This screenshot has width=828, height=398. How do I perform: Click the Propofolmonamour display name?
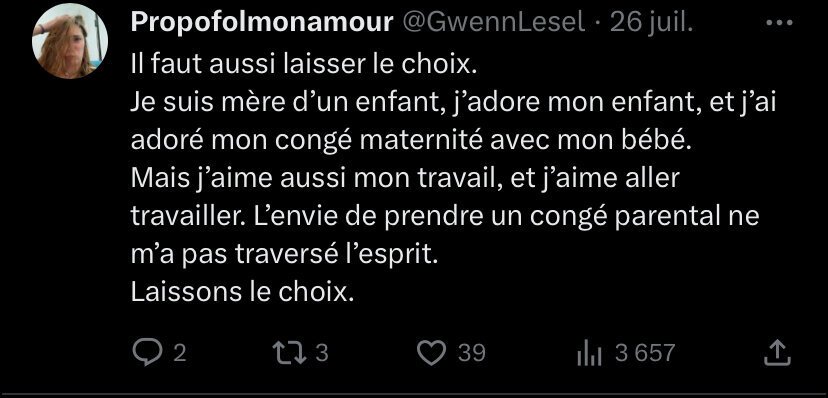point(262,23)
